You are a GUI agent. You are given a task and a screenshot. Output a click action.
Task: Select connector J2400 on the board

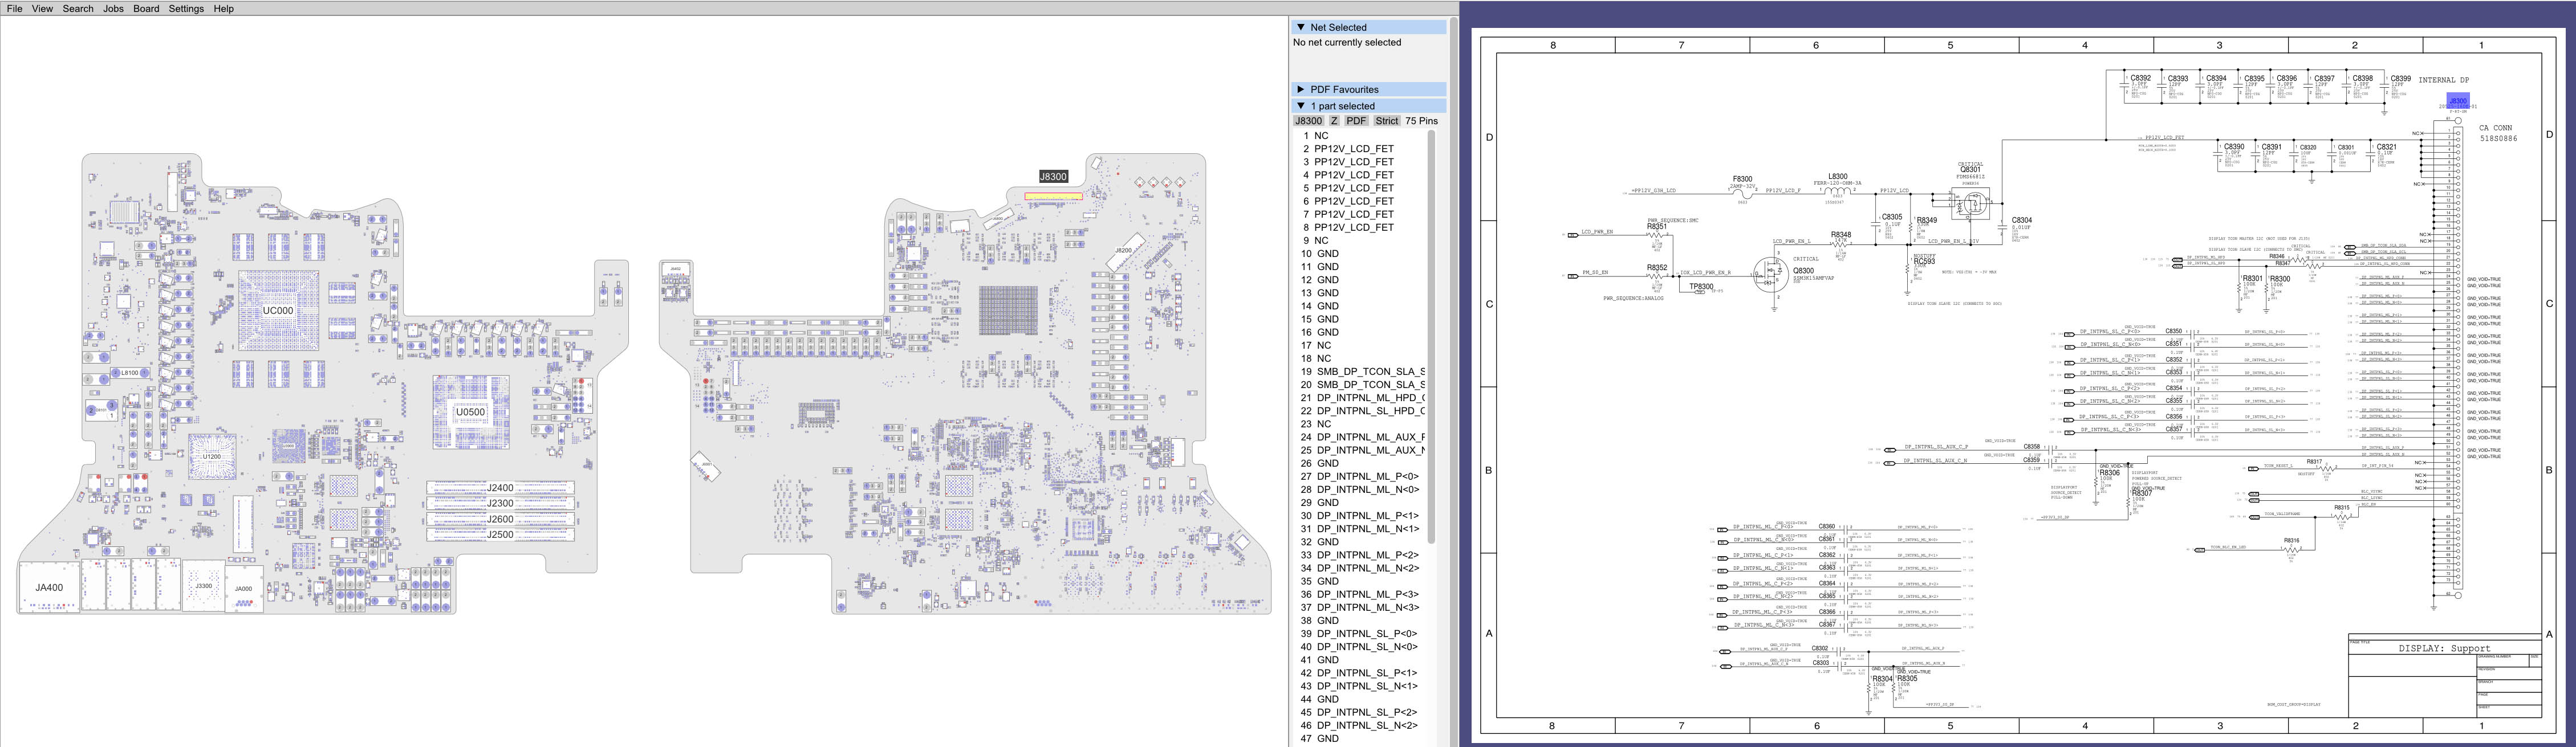tap(500, 488)
